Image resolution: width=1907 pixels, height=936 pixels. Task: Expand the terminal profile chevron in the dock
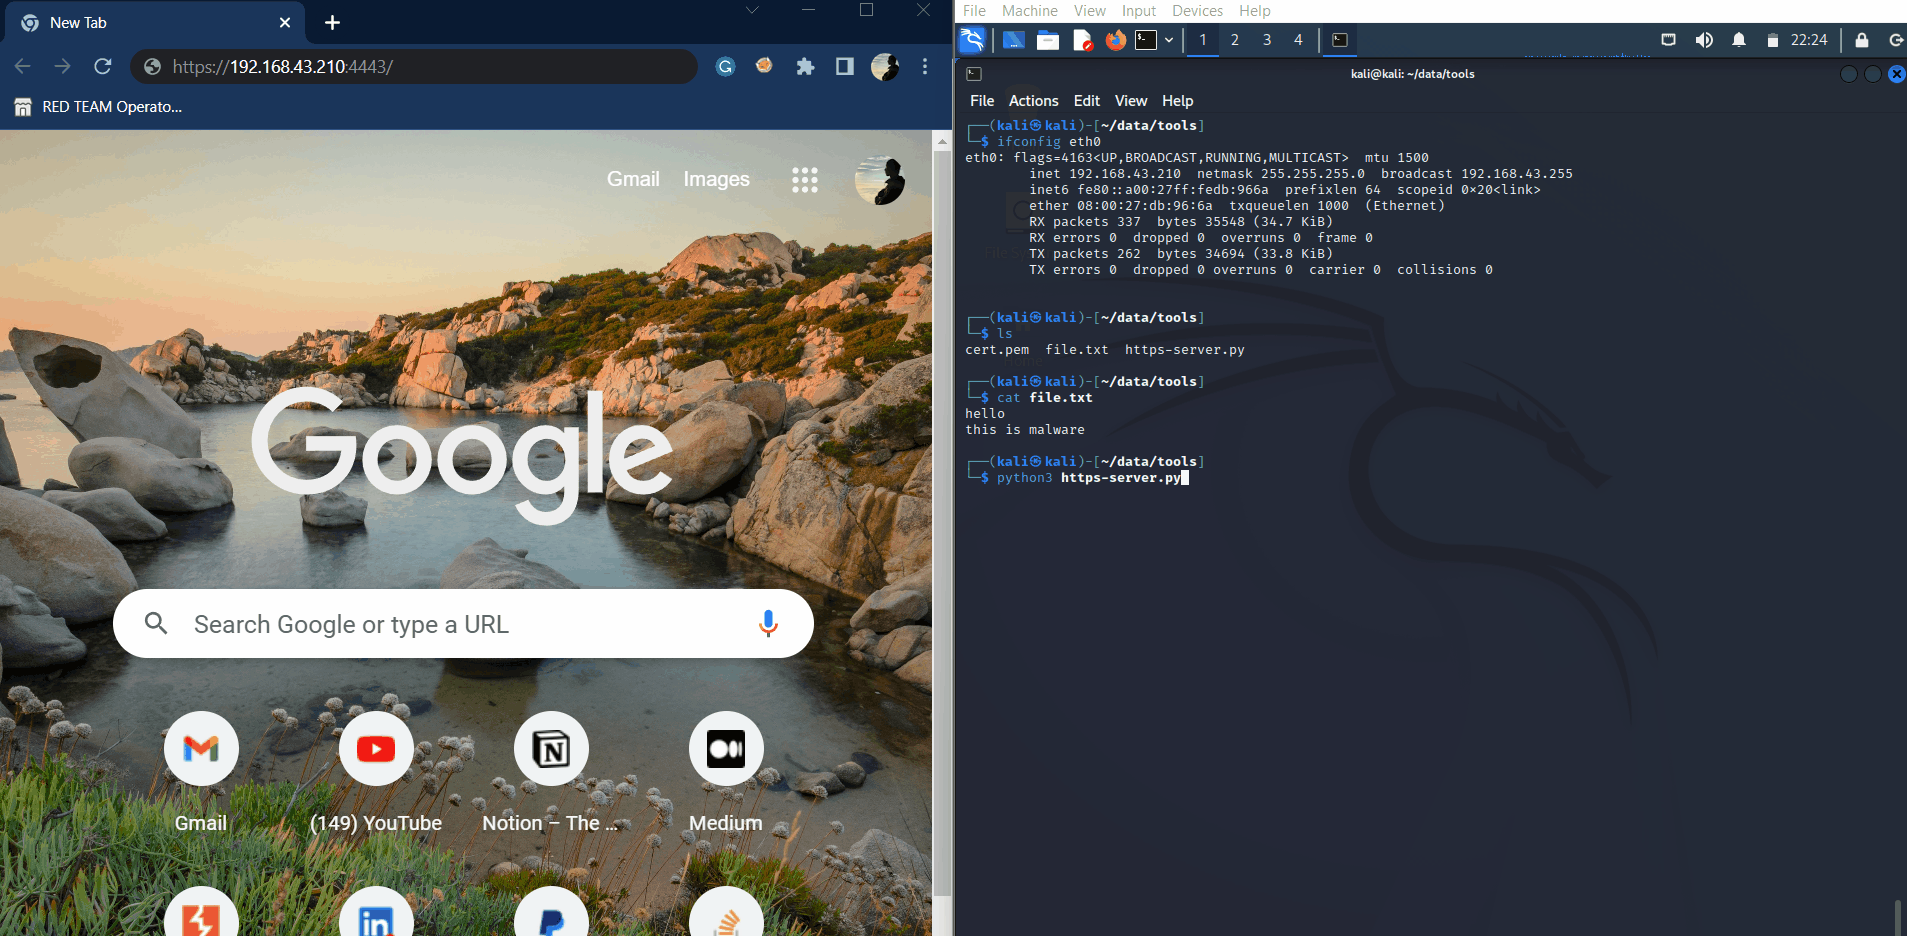coord(1169,40)
